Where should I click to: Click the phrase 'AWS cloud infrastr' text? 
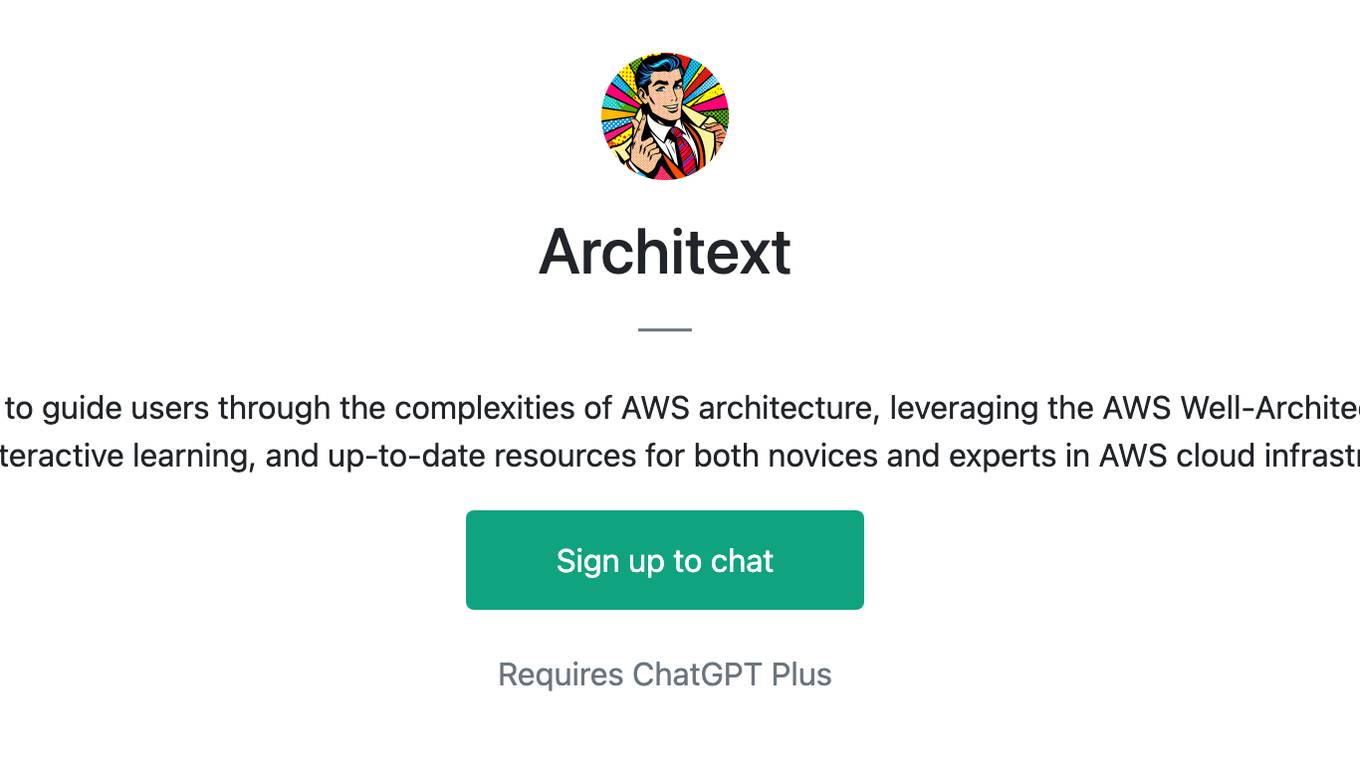pos(1229,456)
